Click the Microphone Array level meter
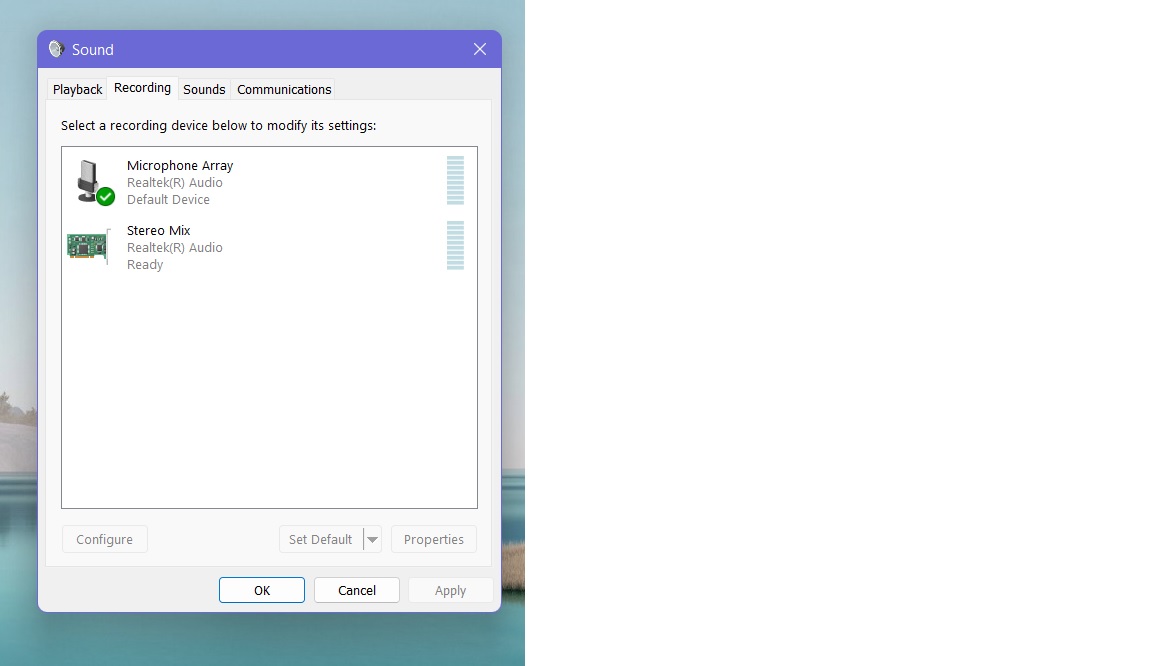The width and height of the screenshot is (1152, 666). [x=456, y=181]
